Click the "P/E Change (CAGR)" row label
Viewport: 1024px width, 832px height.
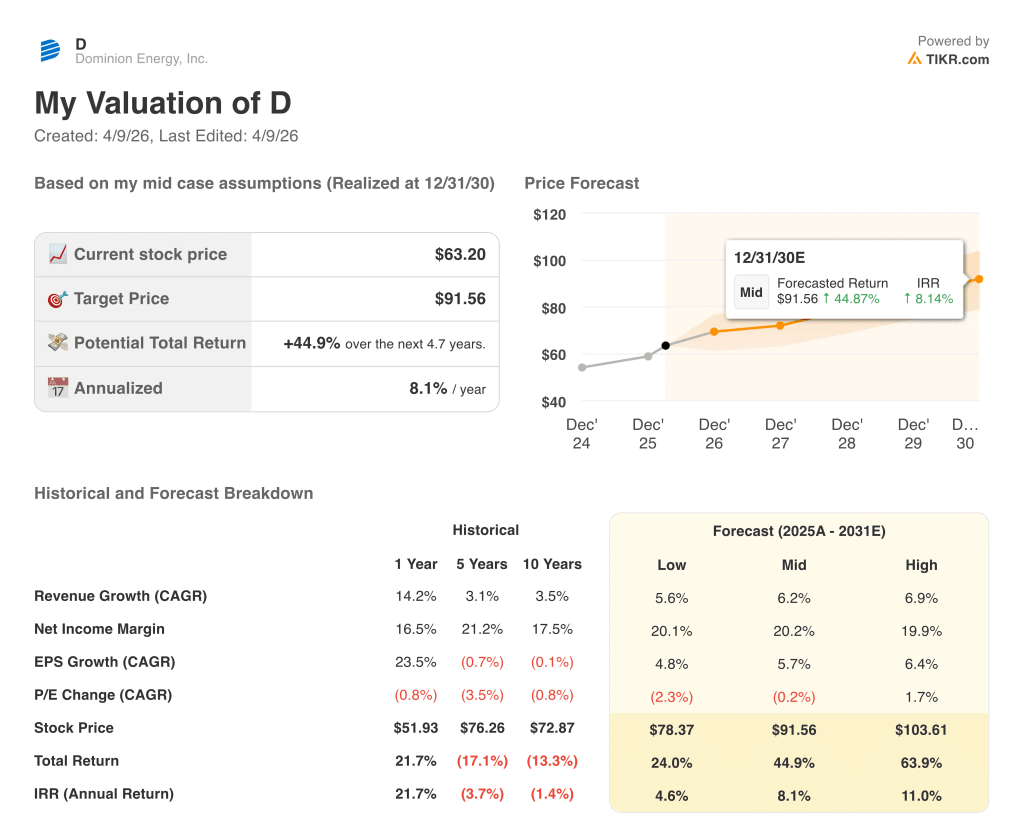[x=103, y=695]
